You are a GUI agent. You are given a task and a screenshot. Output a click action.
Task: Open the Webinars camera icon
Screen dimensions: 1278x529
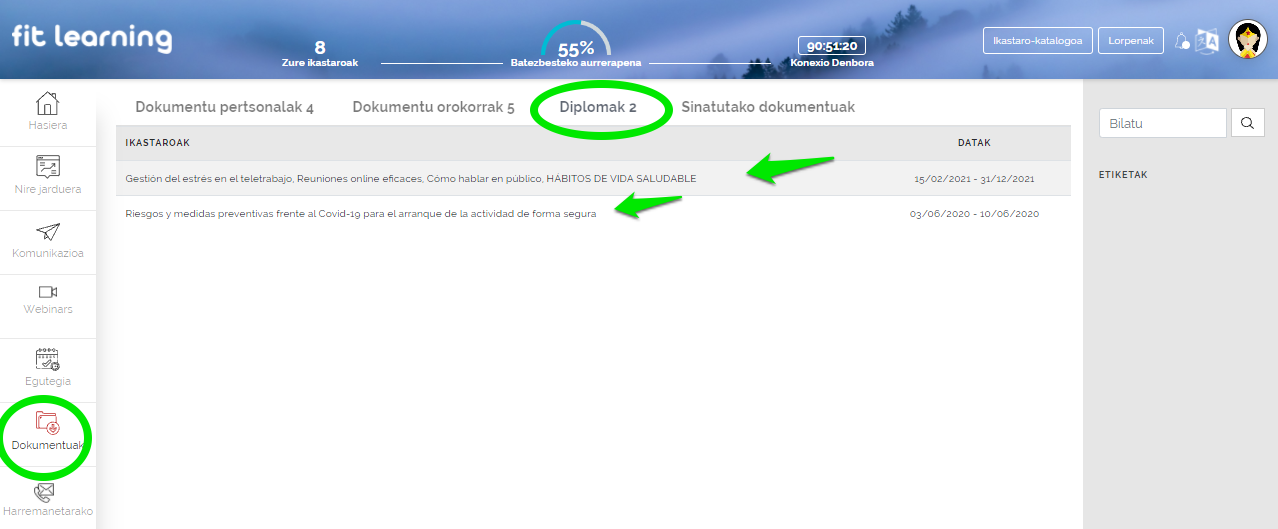(47, 292)
